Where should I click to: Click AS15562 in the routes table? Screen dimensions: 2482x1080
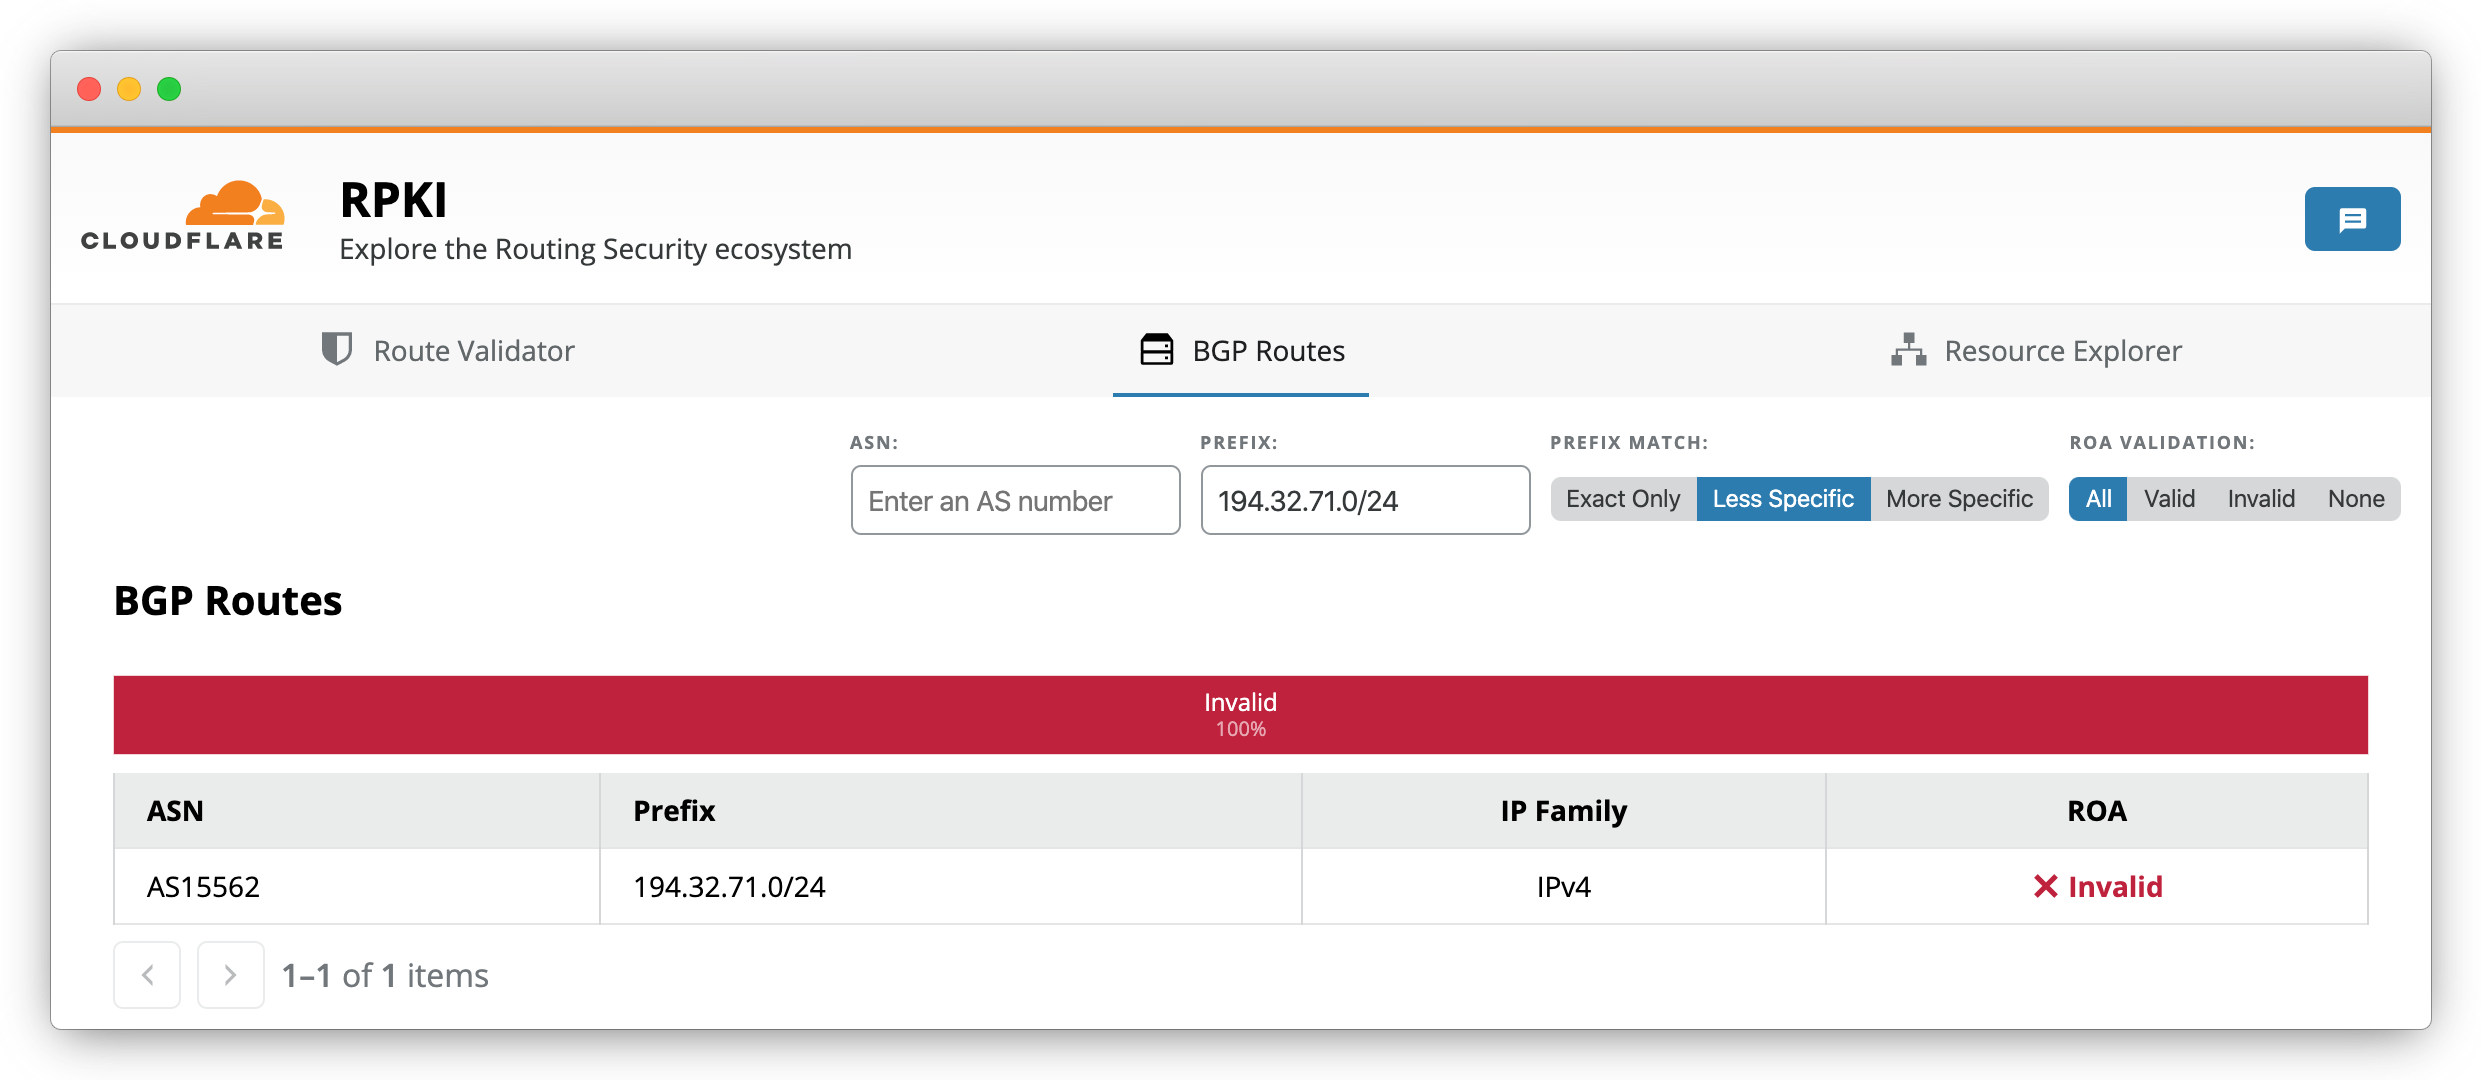tap(203, 887)
